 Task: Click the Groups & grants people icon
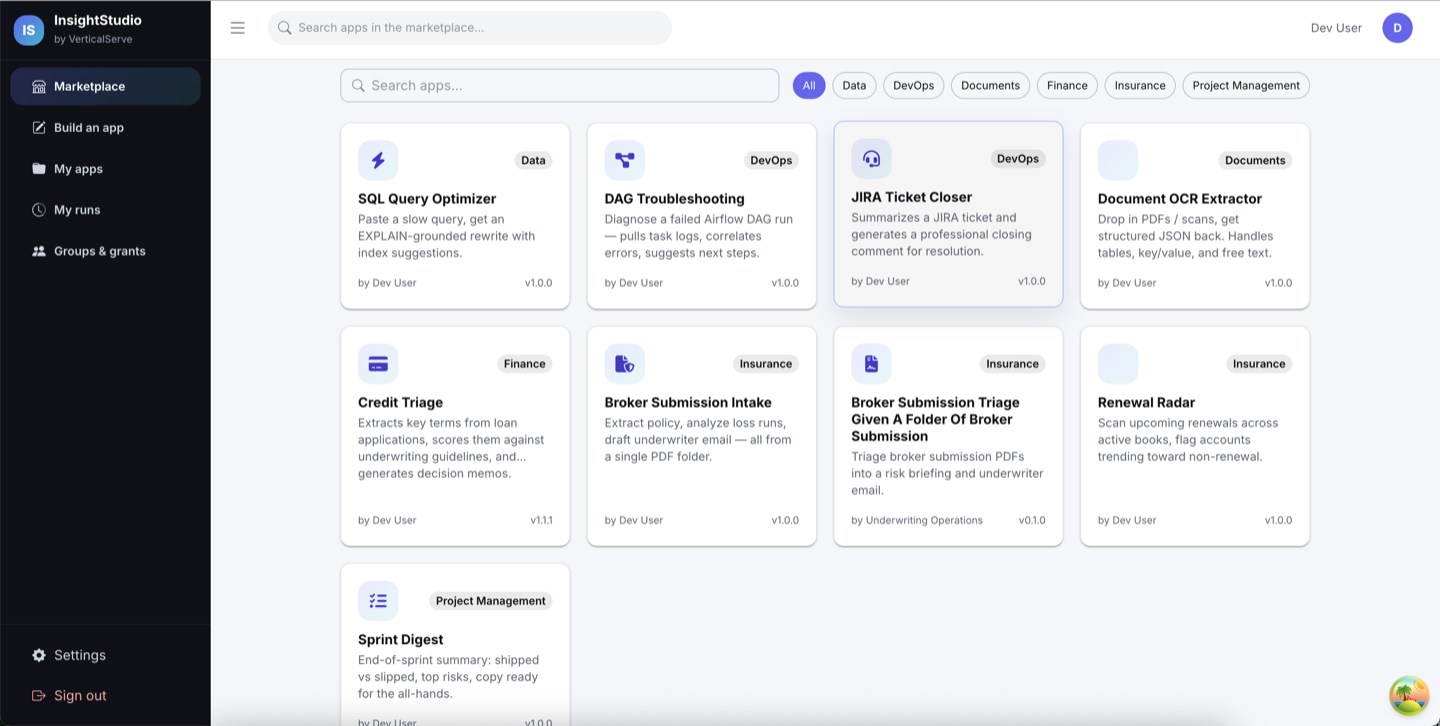point(39,251)
